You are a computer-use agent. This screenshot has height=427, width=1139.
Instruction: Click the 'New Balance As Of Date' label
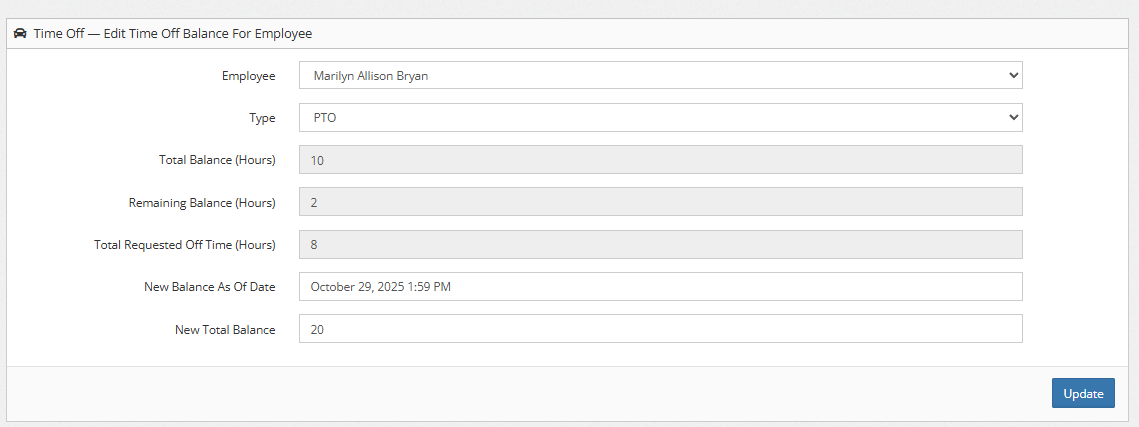[209, 287]
